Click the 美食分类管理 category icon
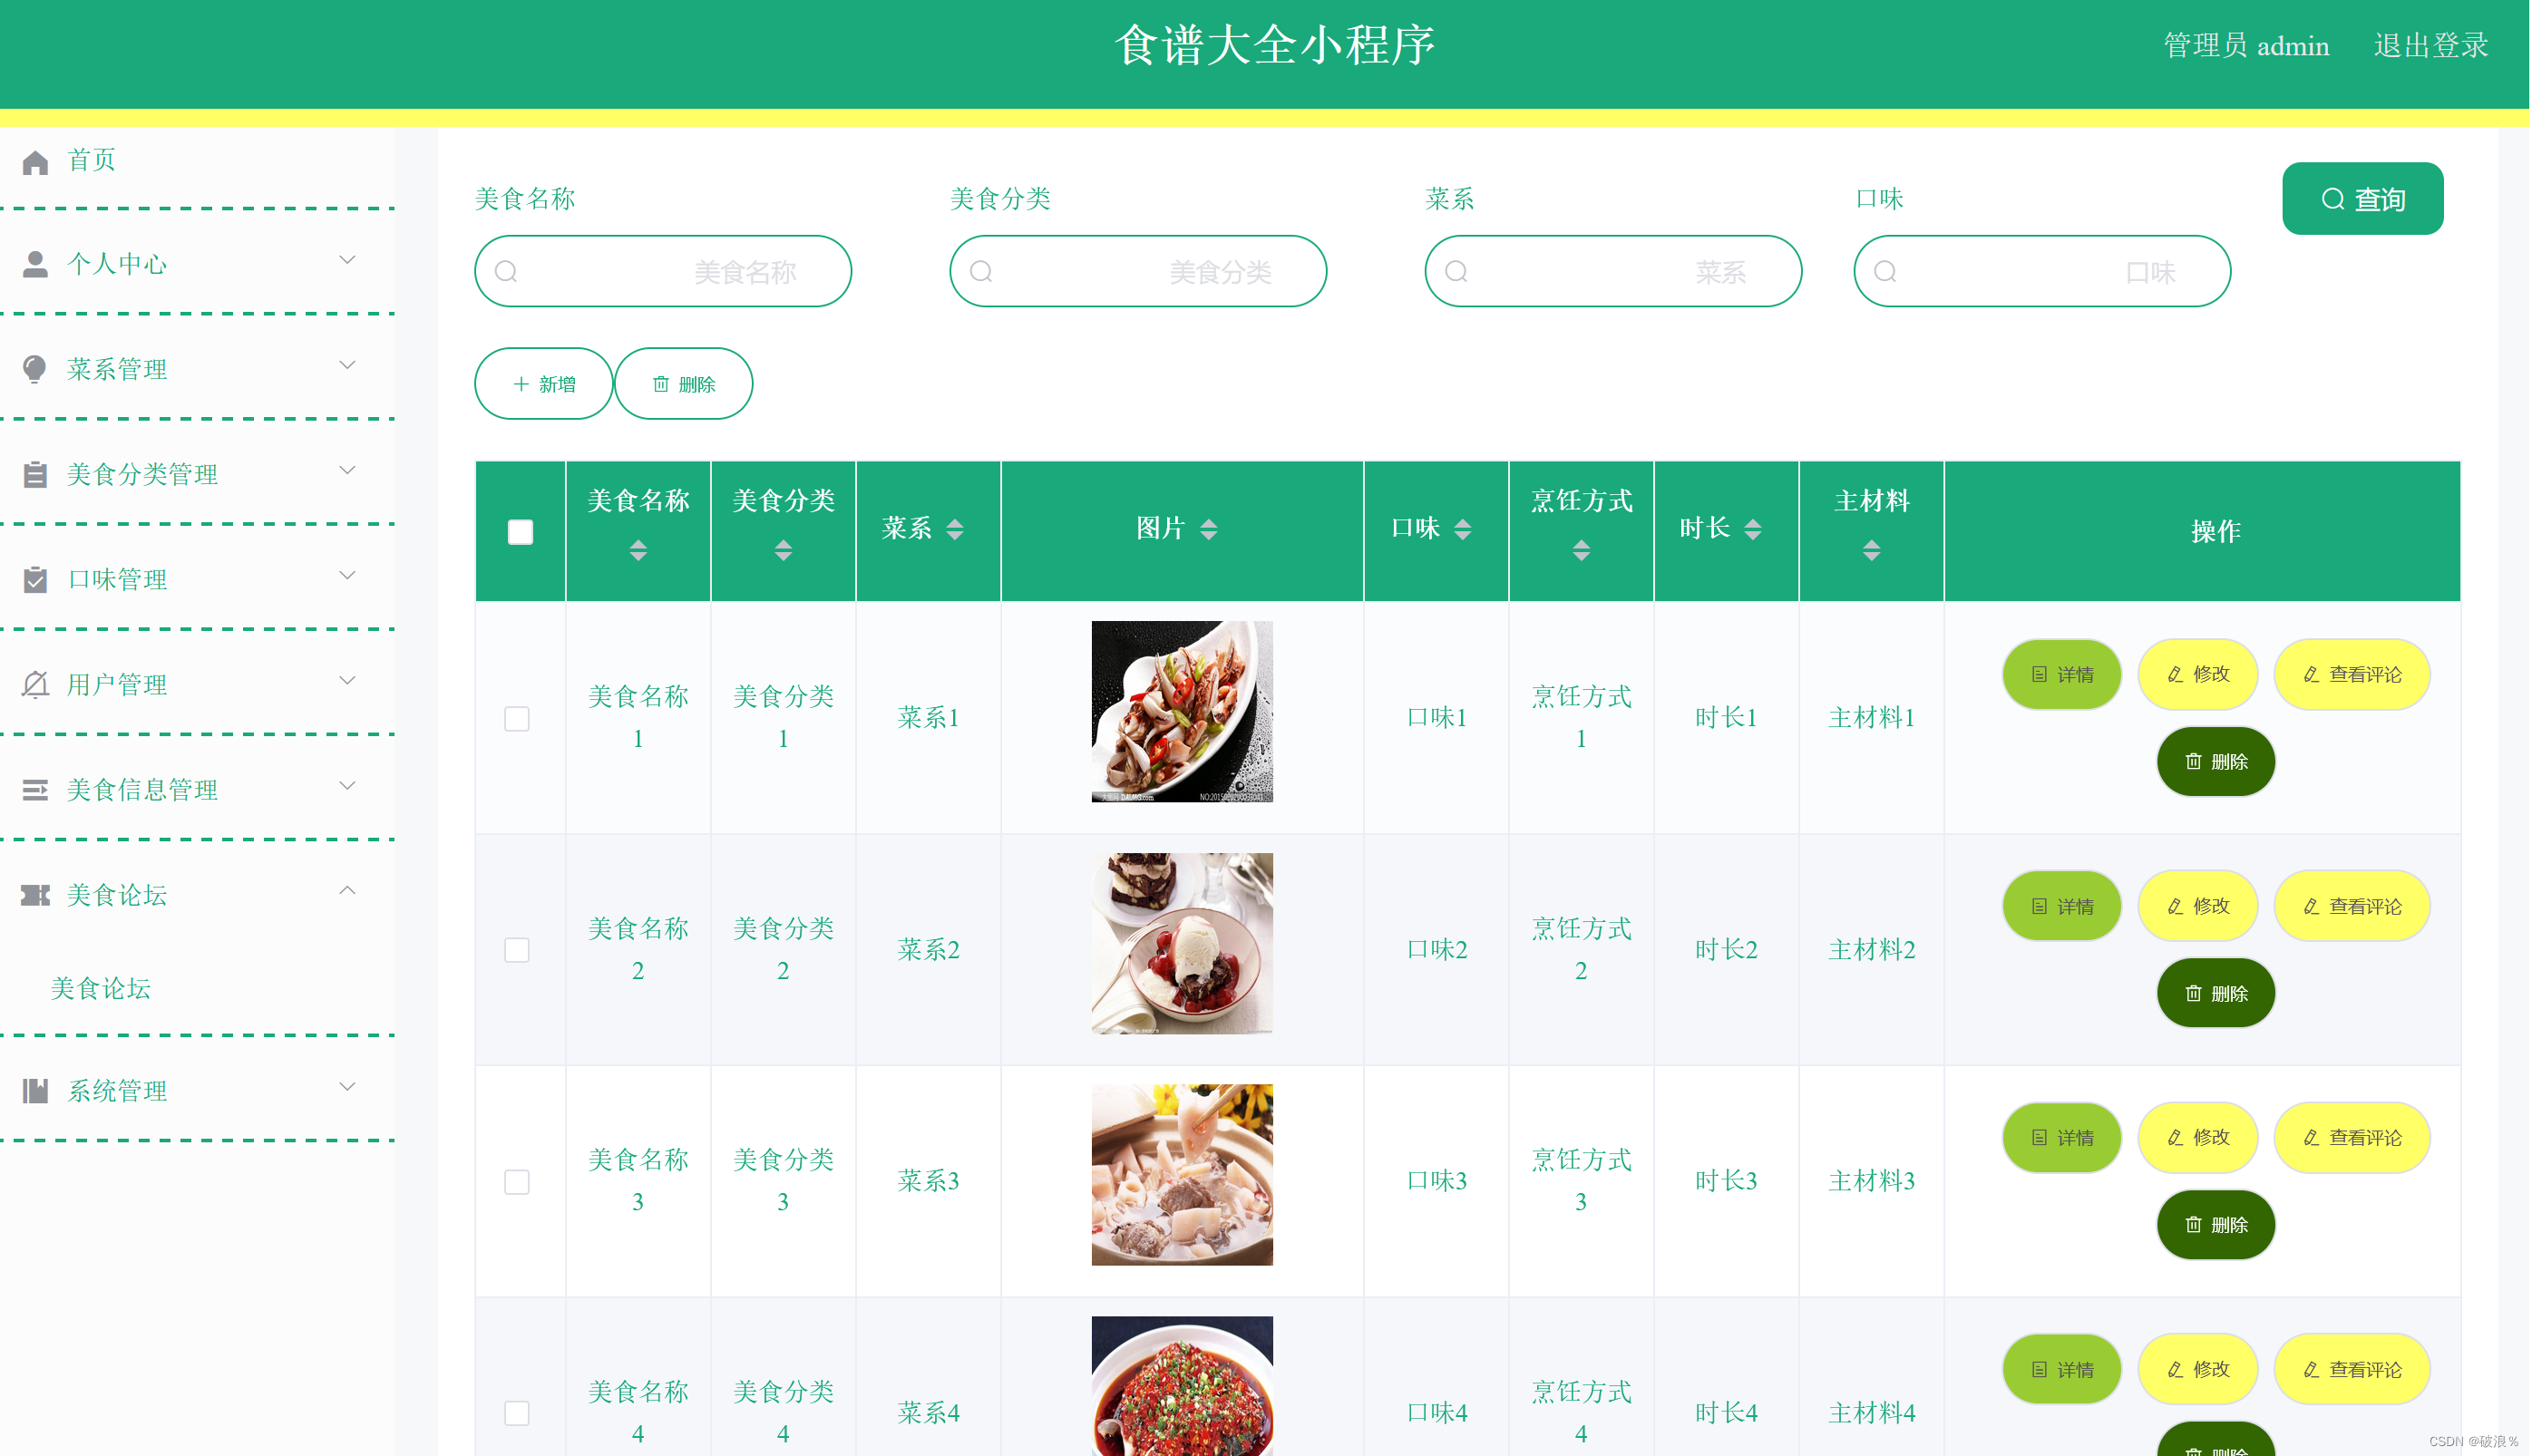 point(36,472)
